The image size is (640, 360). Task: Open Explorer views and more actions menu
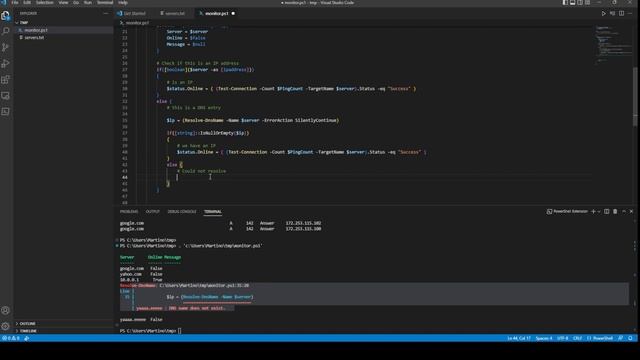(x=106, y=13)
